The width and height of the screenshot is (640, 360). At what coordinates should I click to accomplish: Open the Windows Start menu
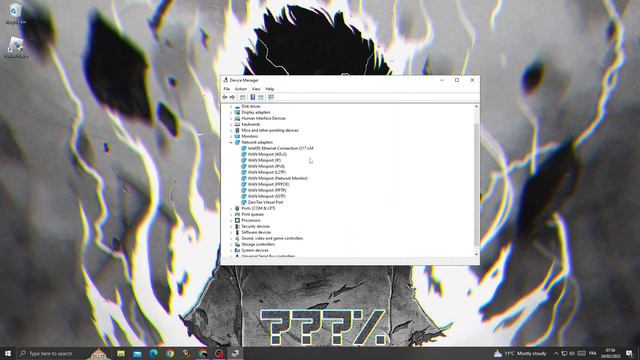click(8, 353)
